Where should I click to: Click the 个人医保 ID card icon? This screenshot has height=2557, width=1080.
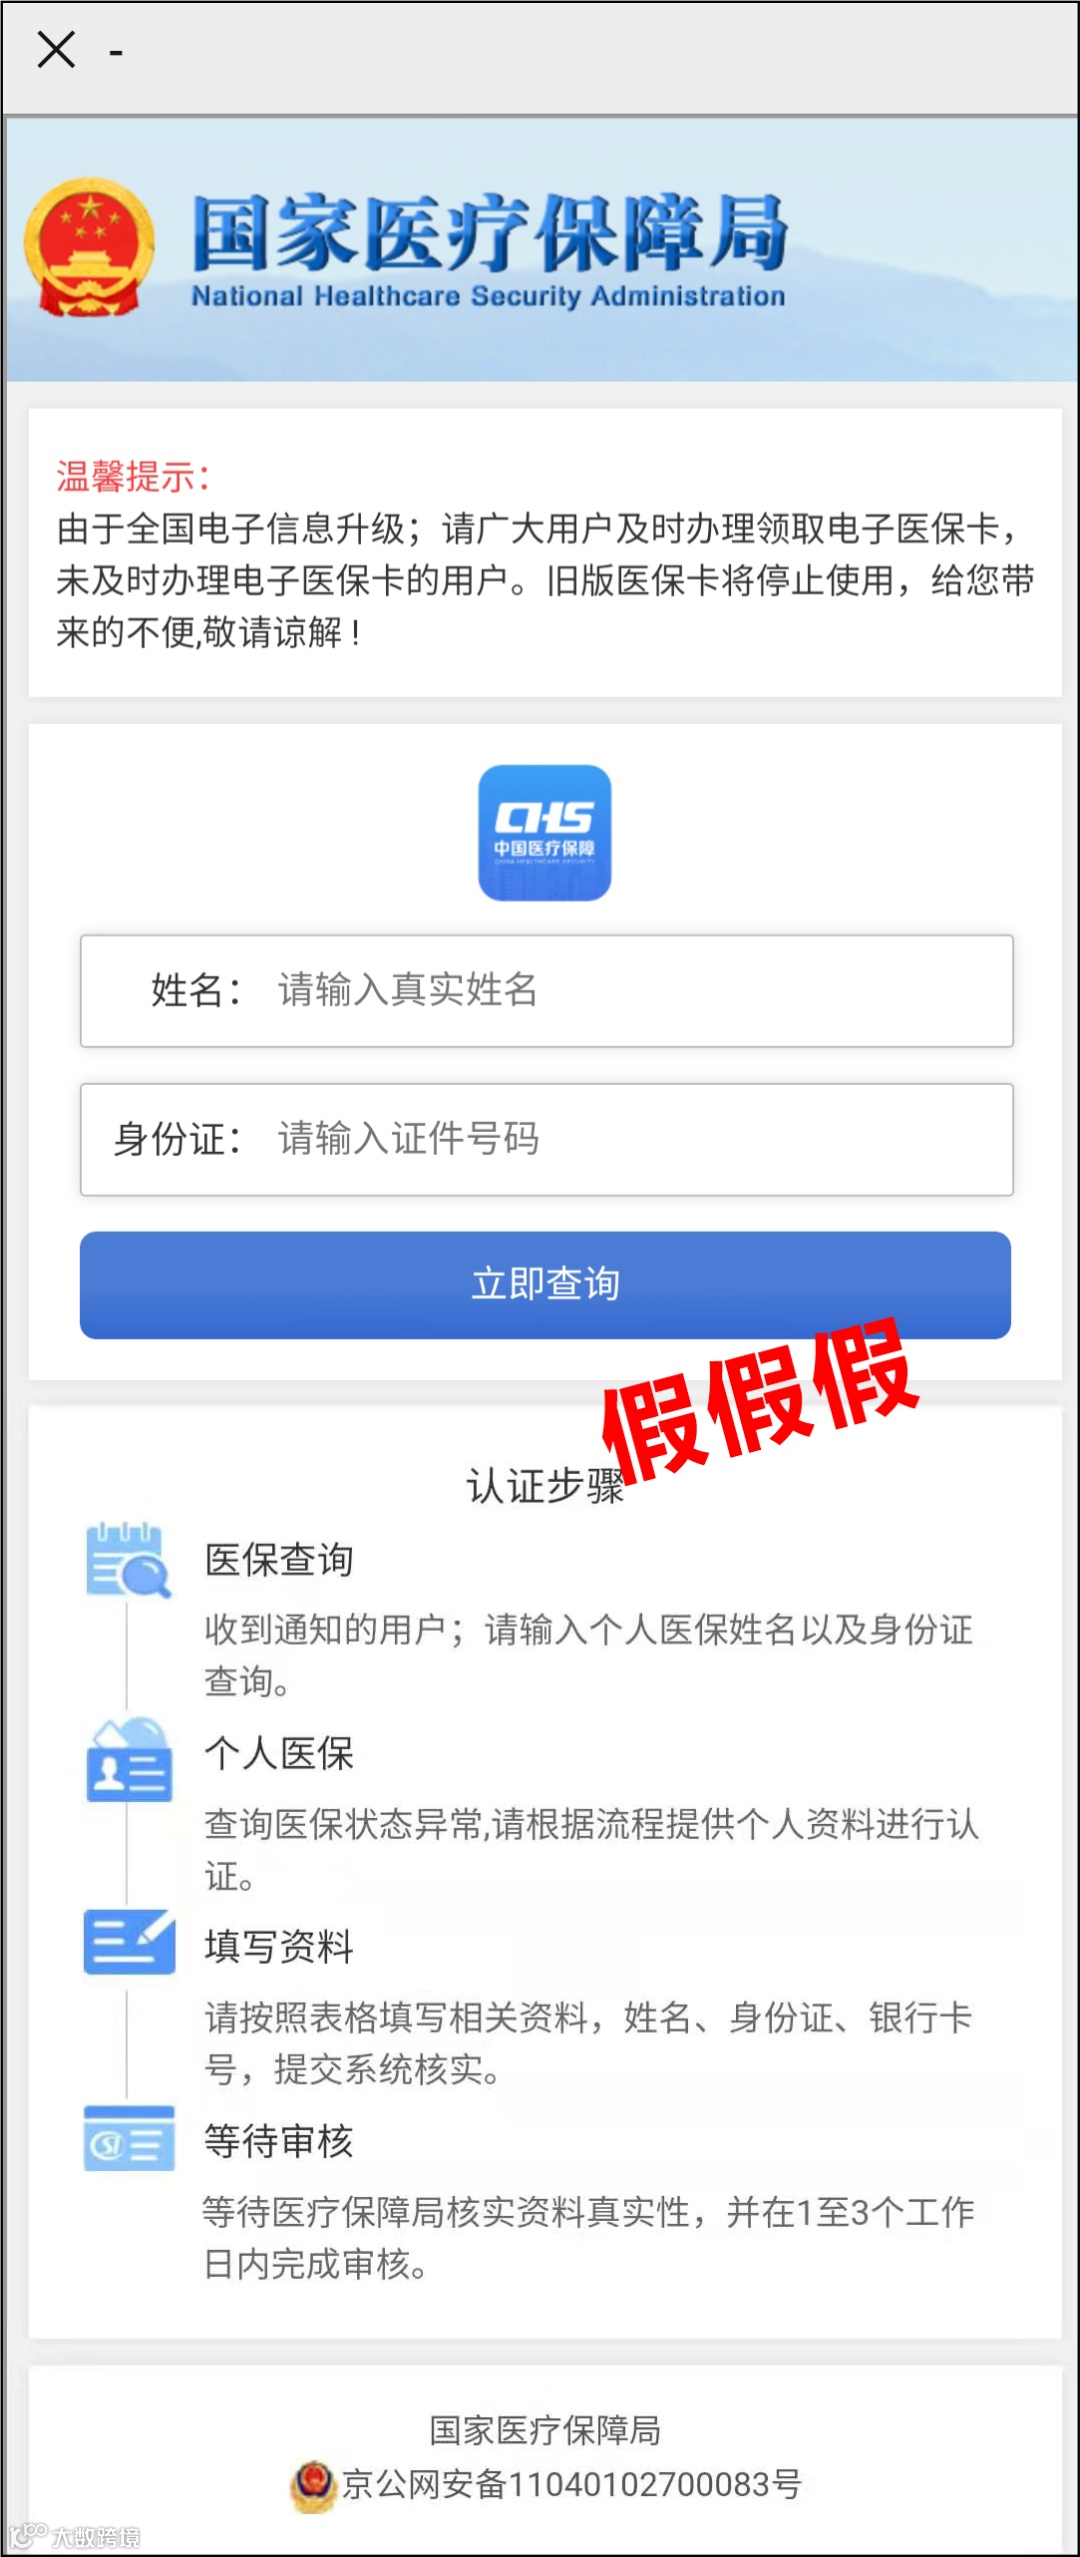click(129, 1759)
